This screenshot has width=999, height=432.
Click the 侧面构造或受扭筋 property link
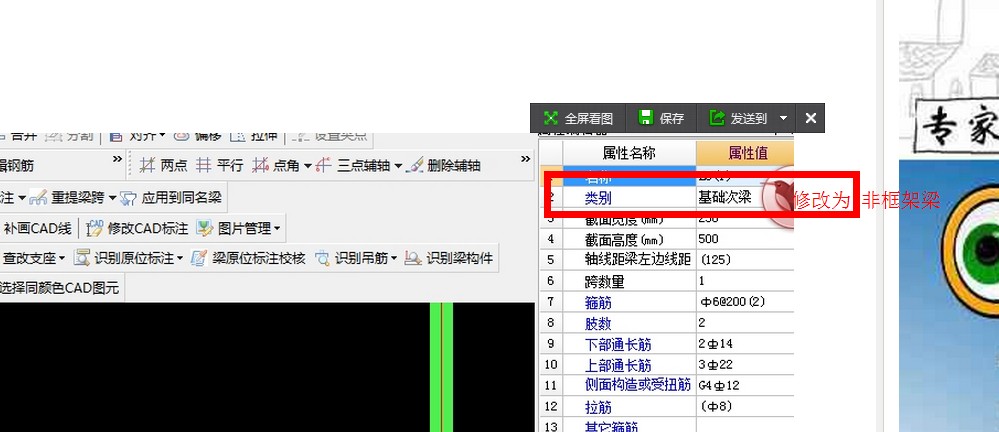[638, 385]
